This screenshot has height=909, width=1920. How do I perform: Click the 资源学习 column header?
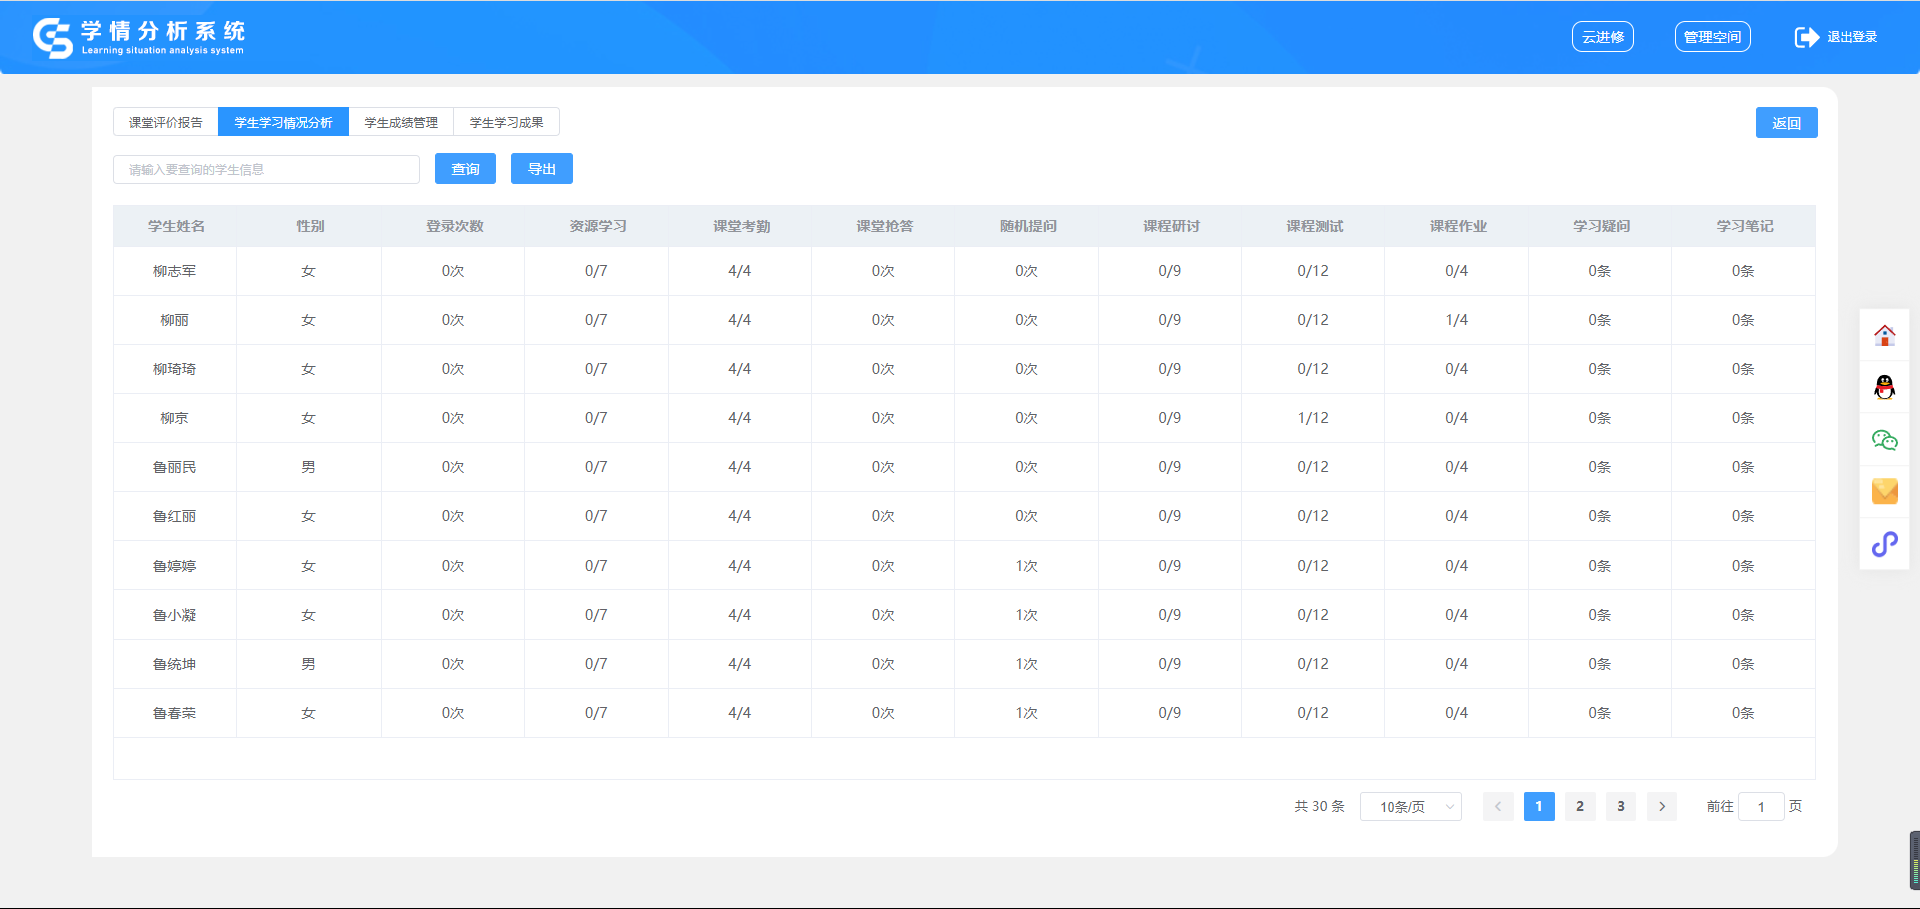598,226
